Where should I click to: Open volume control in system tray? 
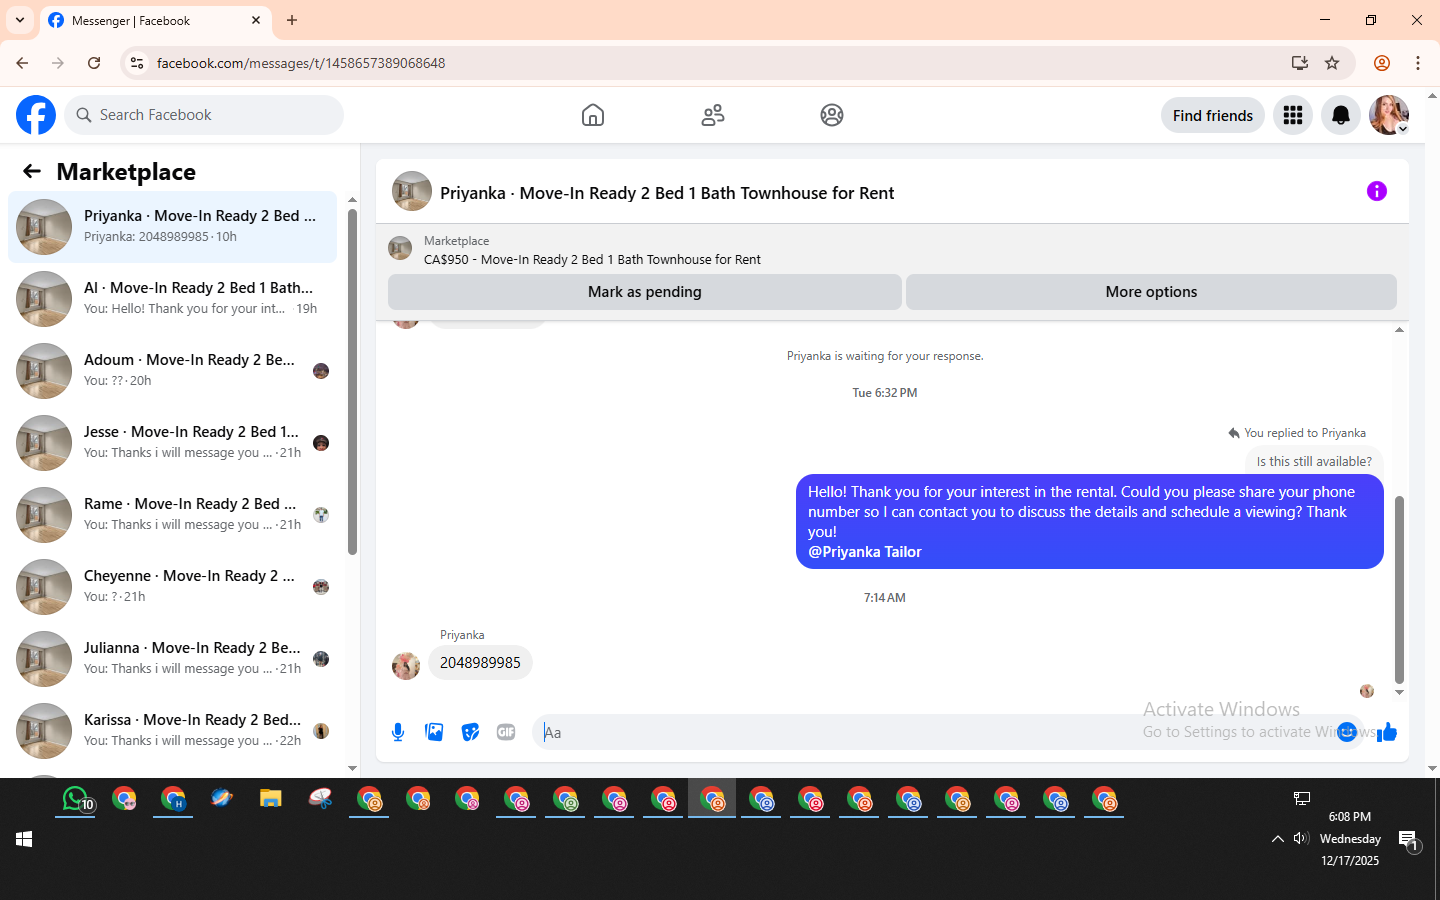coord(1301,839)
